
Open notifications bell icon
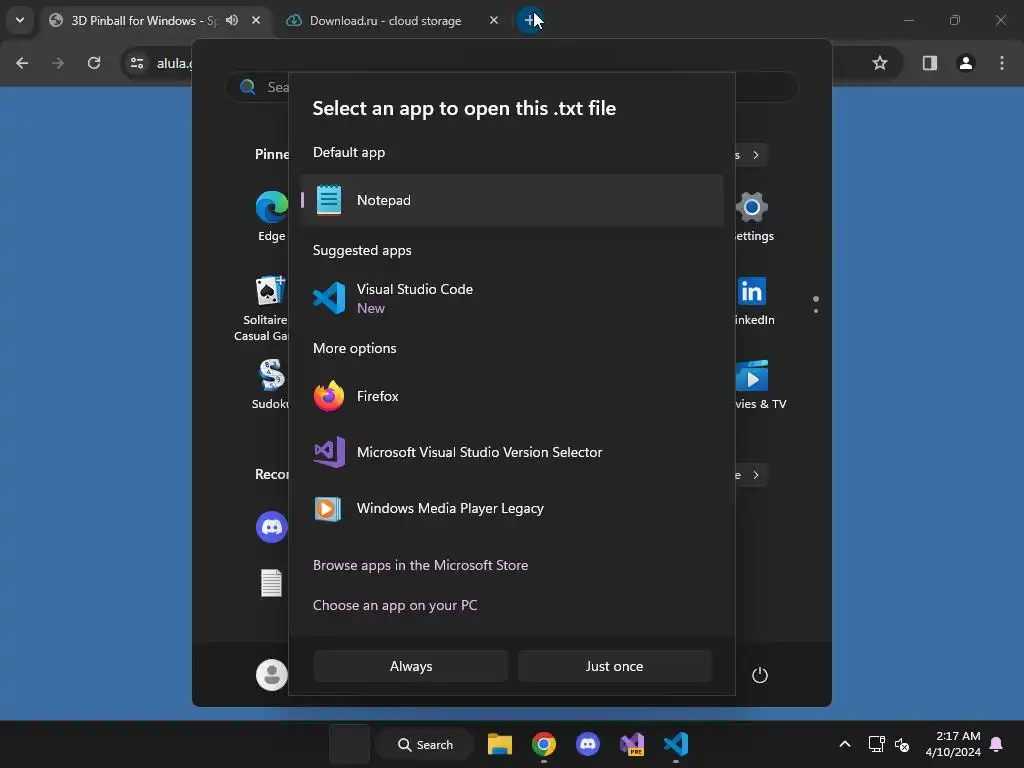coord(997,744)
